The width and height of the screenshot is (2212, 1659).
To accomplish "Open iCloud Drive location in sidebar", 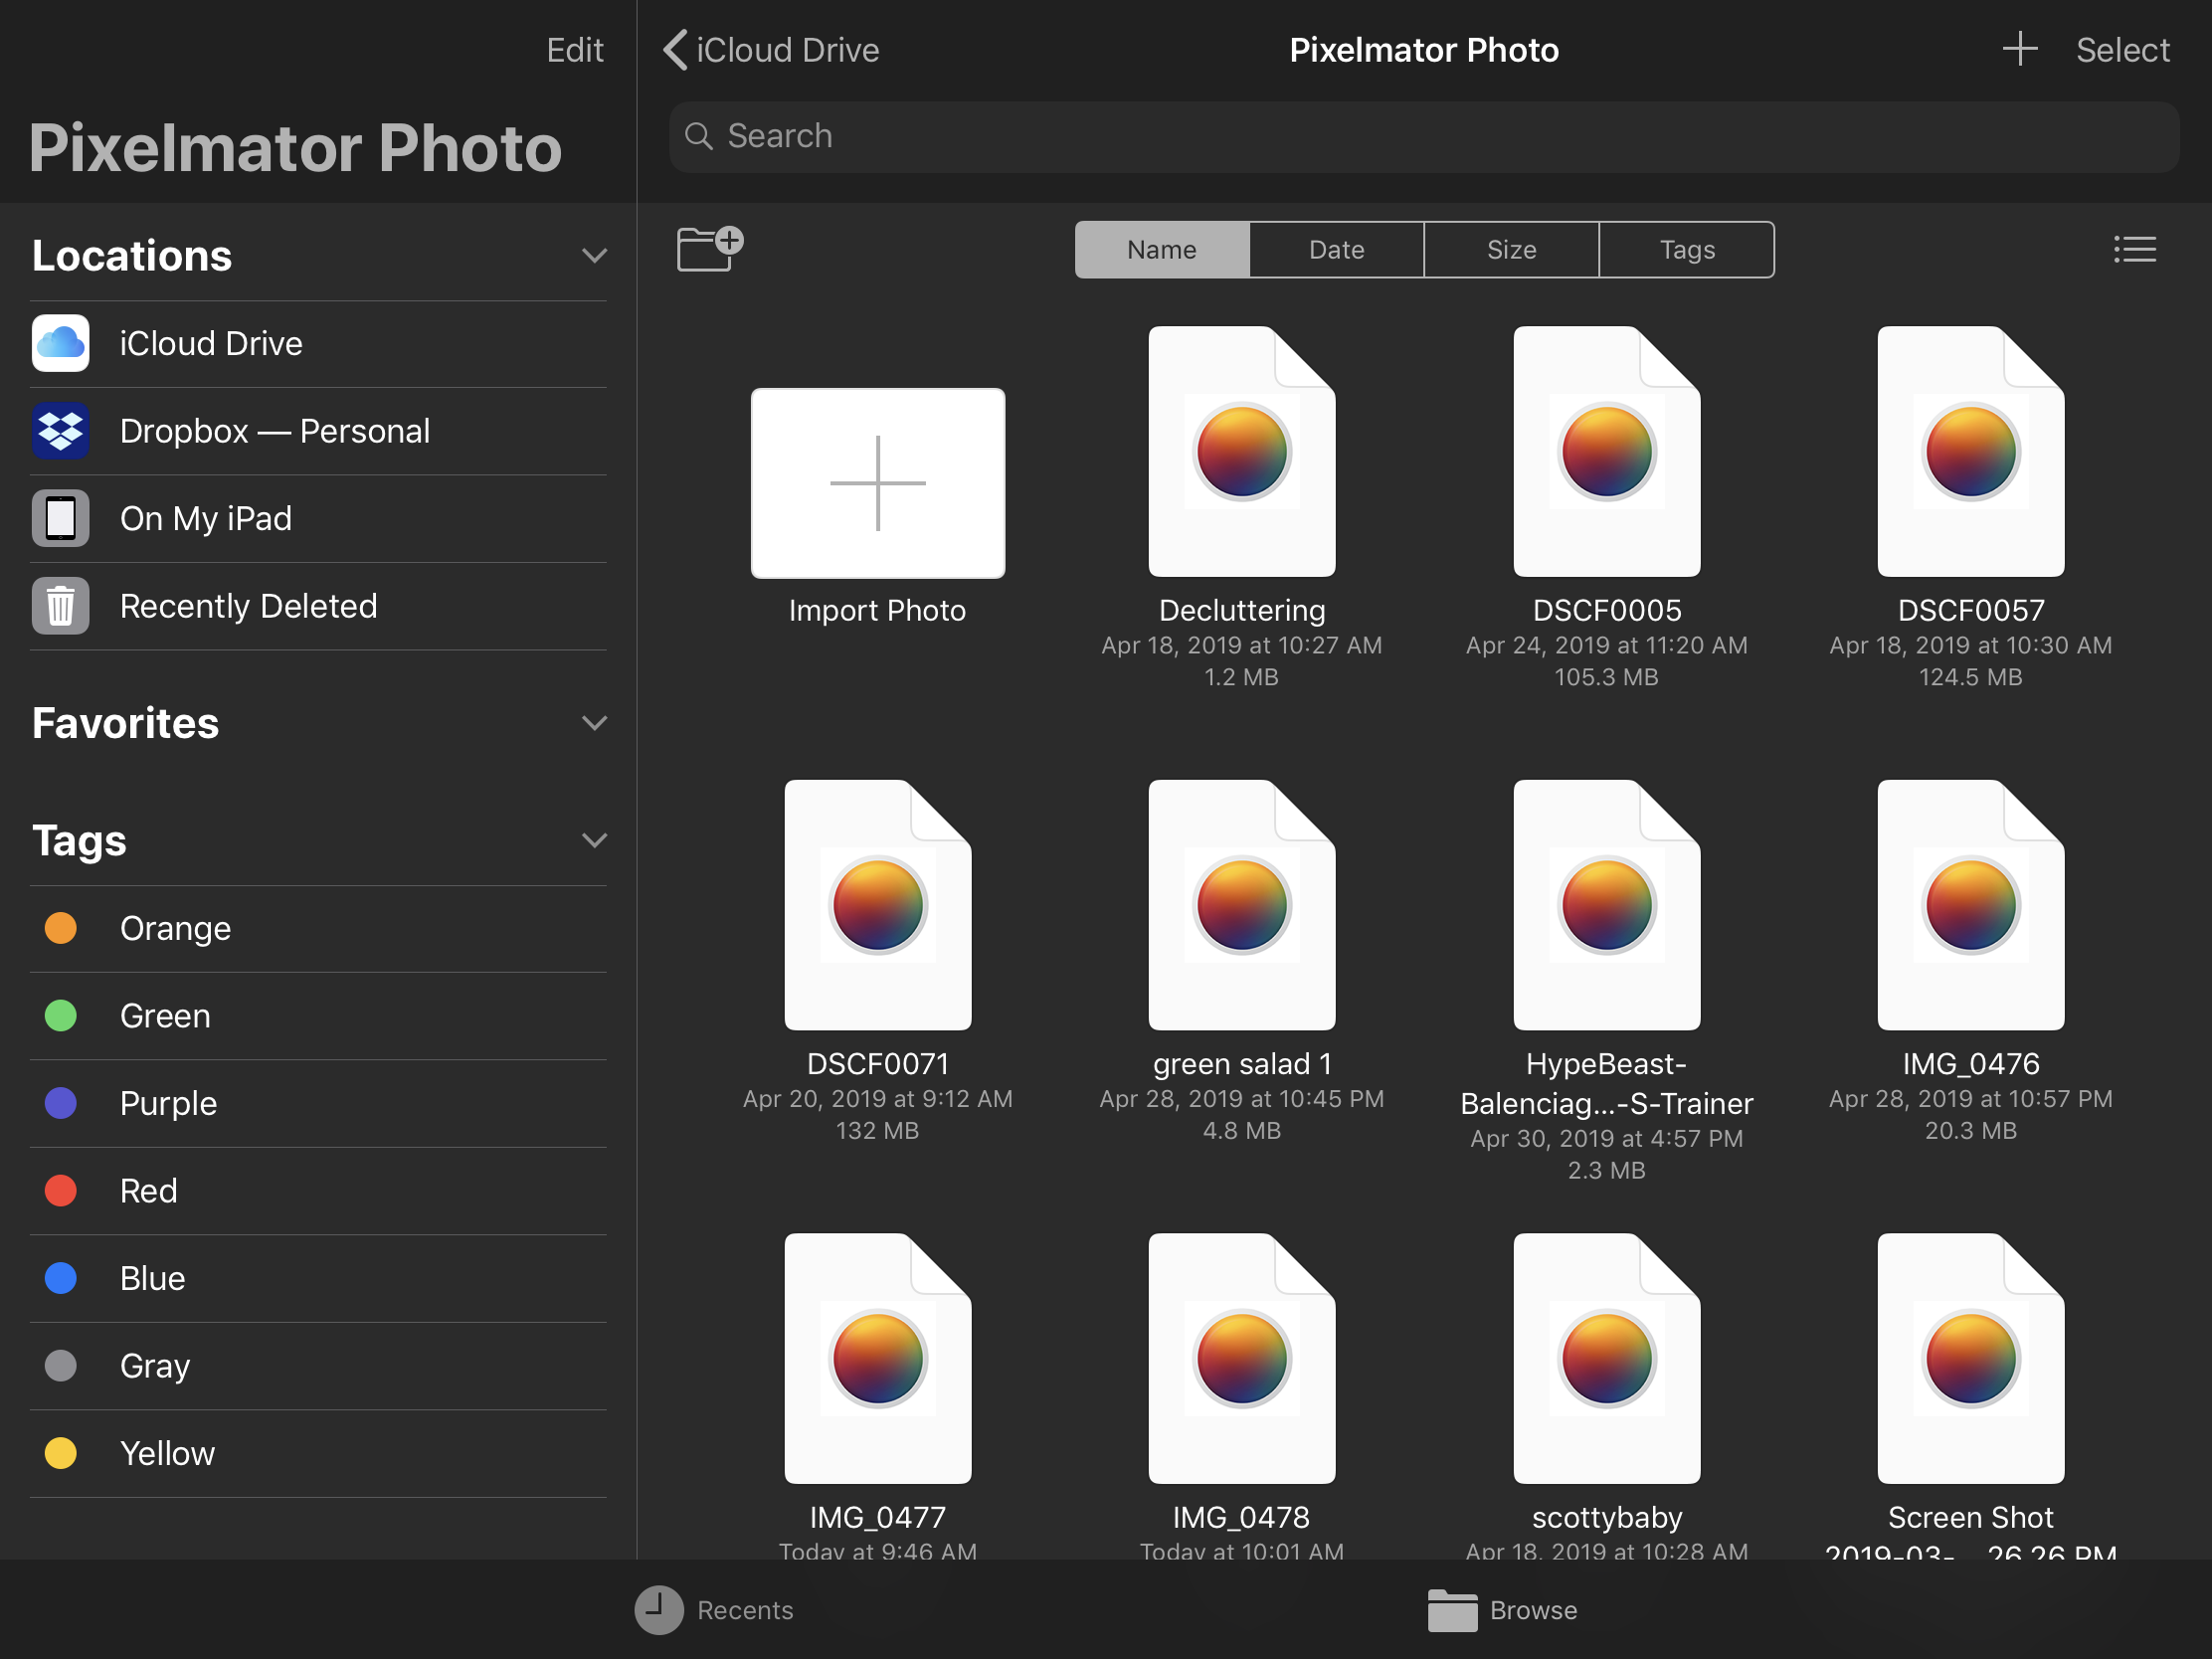I will pos(318,344).
